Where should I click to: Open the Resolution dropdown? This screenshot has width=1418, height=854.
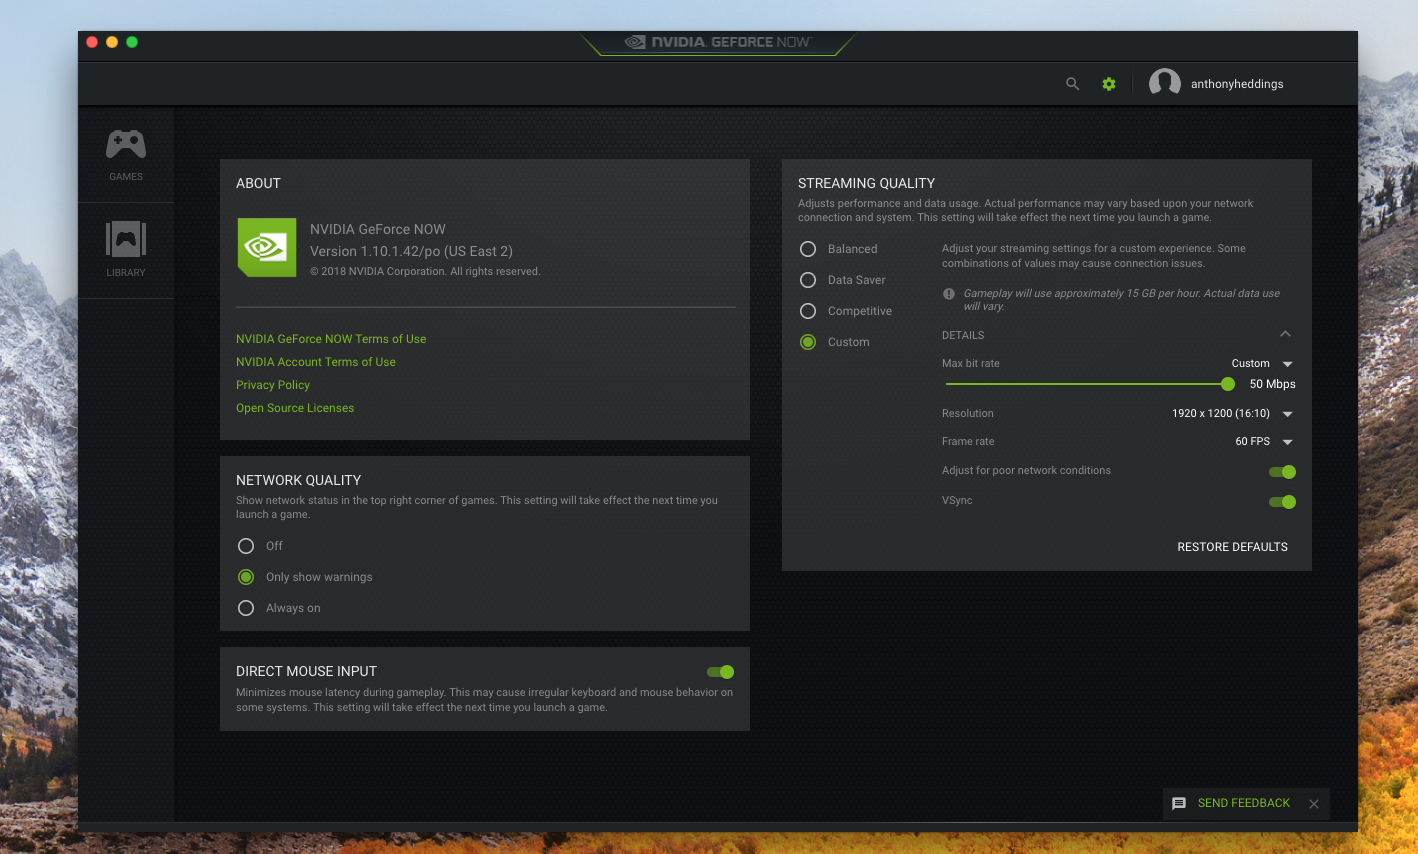point(1287,413)
